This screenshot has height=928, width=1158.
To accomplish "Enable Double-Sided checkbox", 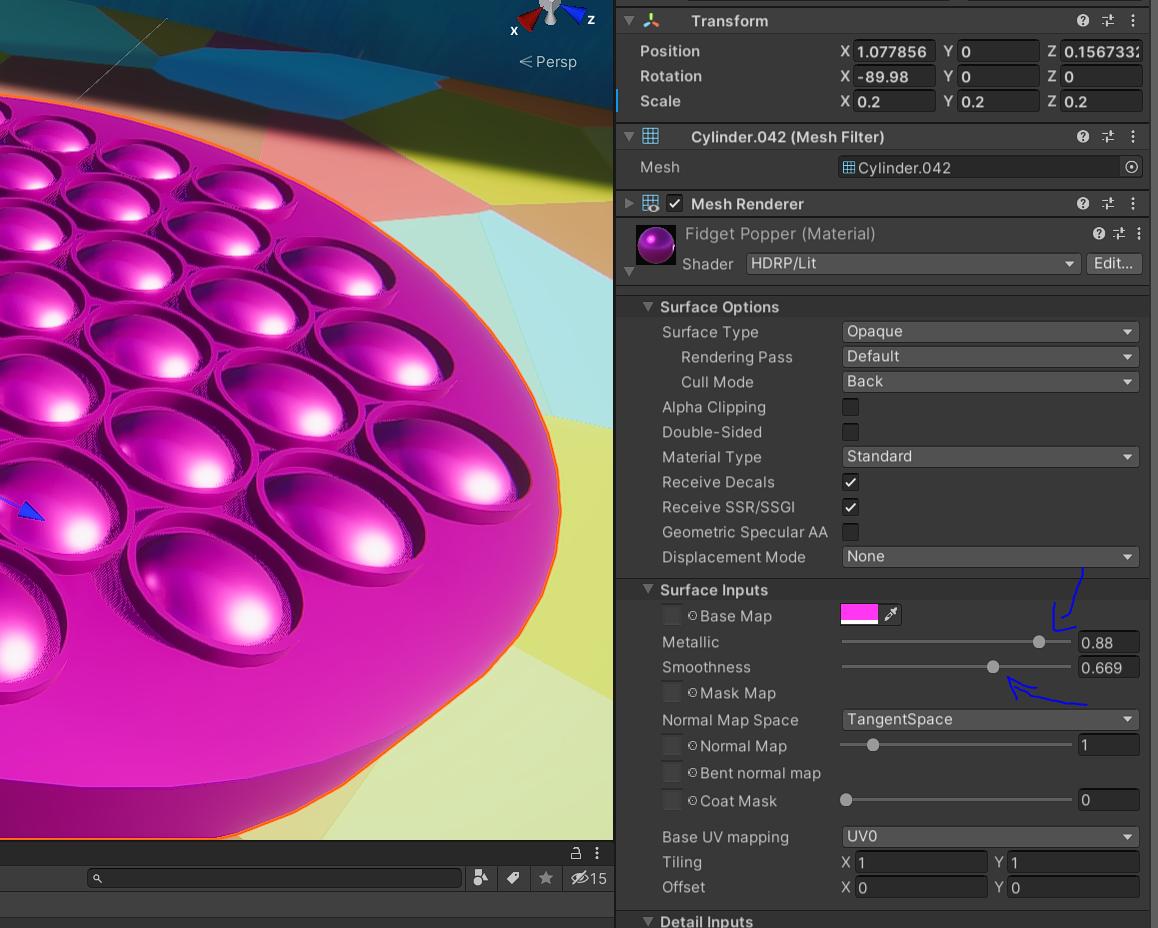I will point(850,432).
